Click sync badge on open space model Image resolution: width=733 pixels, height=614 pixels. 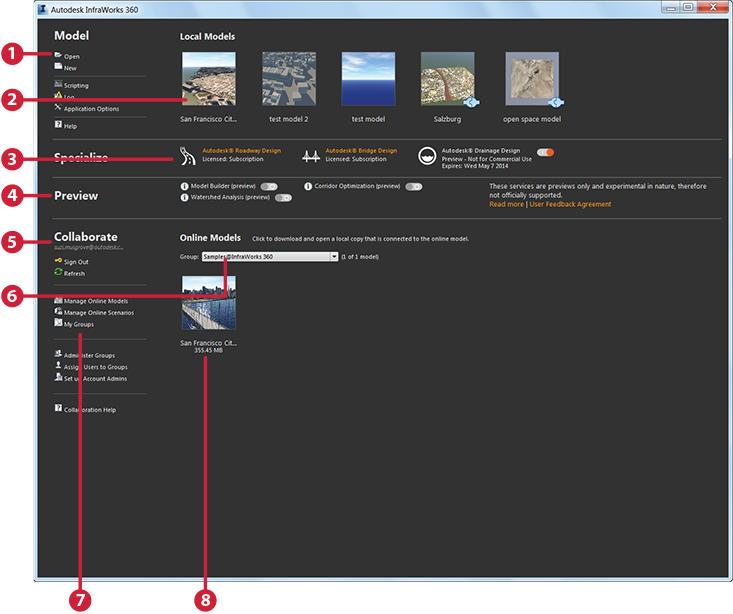555,102
